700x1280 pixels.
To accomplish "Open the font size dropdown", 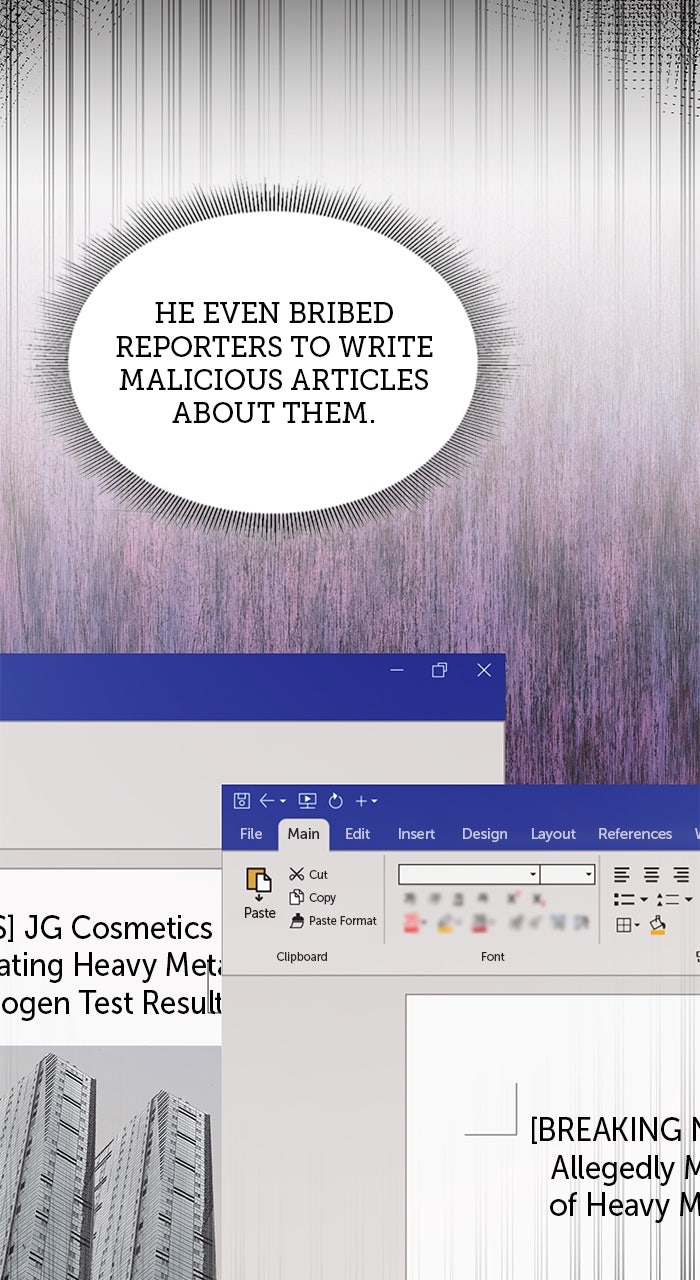I will point(588,875).
